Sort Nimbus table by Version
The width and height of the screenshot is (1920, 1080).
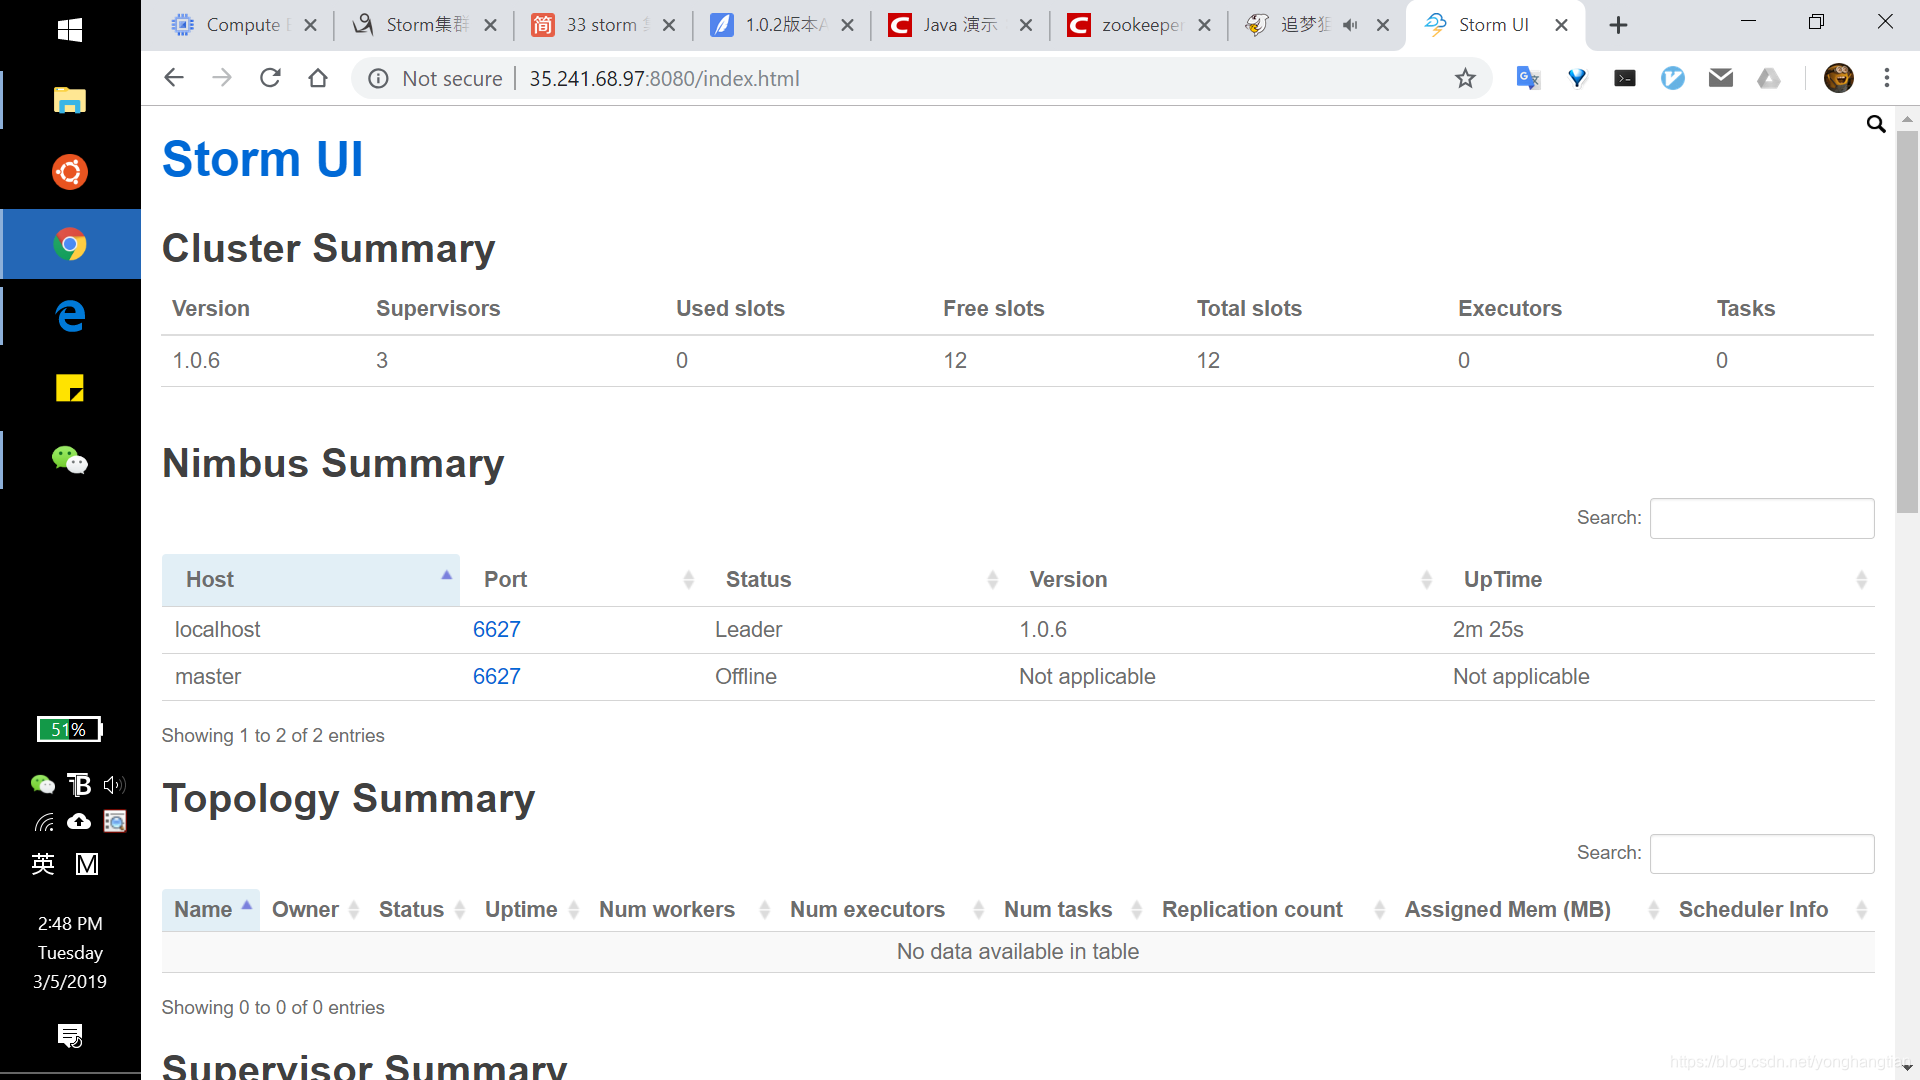pos(1223,580)
